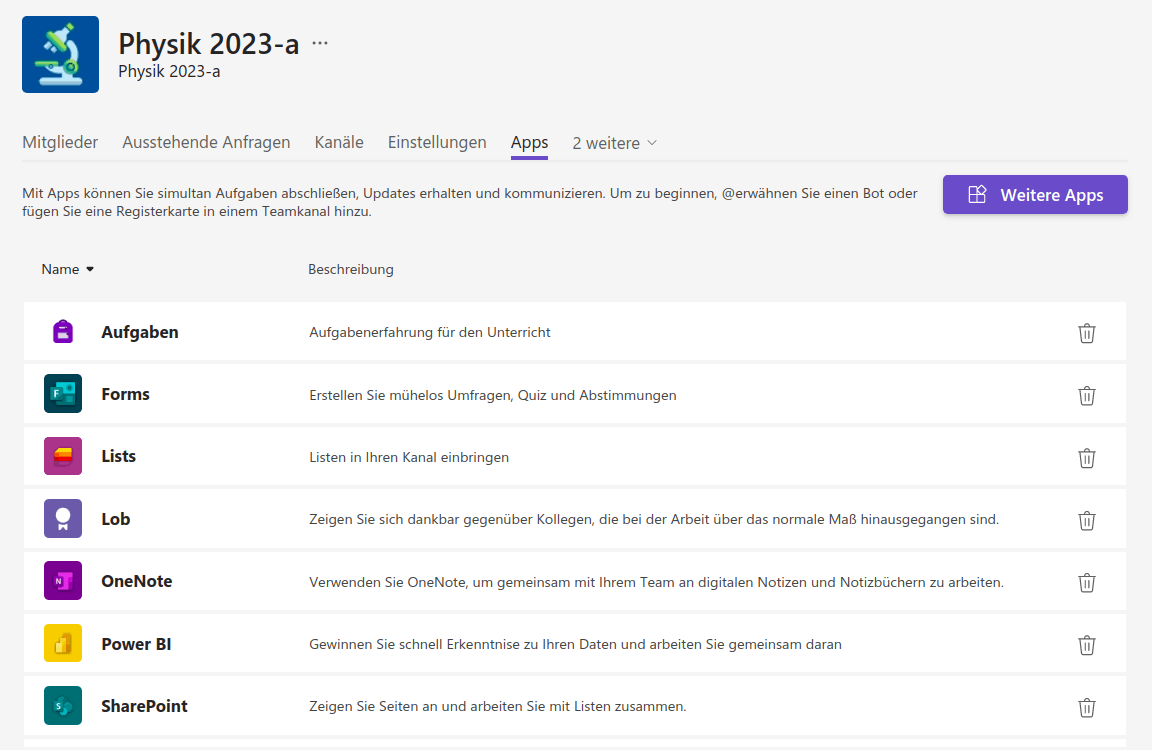
Task: Open the Forms app name
Action: point(126,394)
